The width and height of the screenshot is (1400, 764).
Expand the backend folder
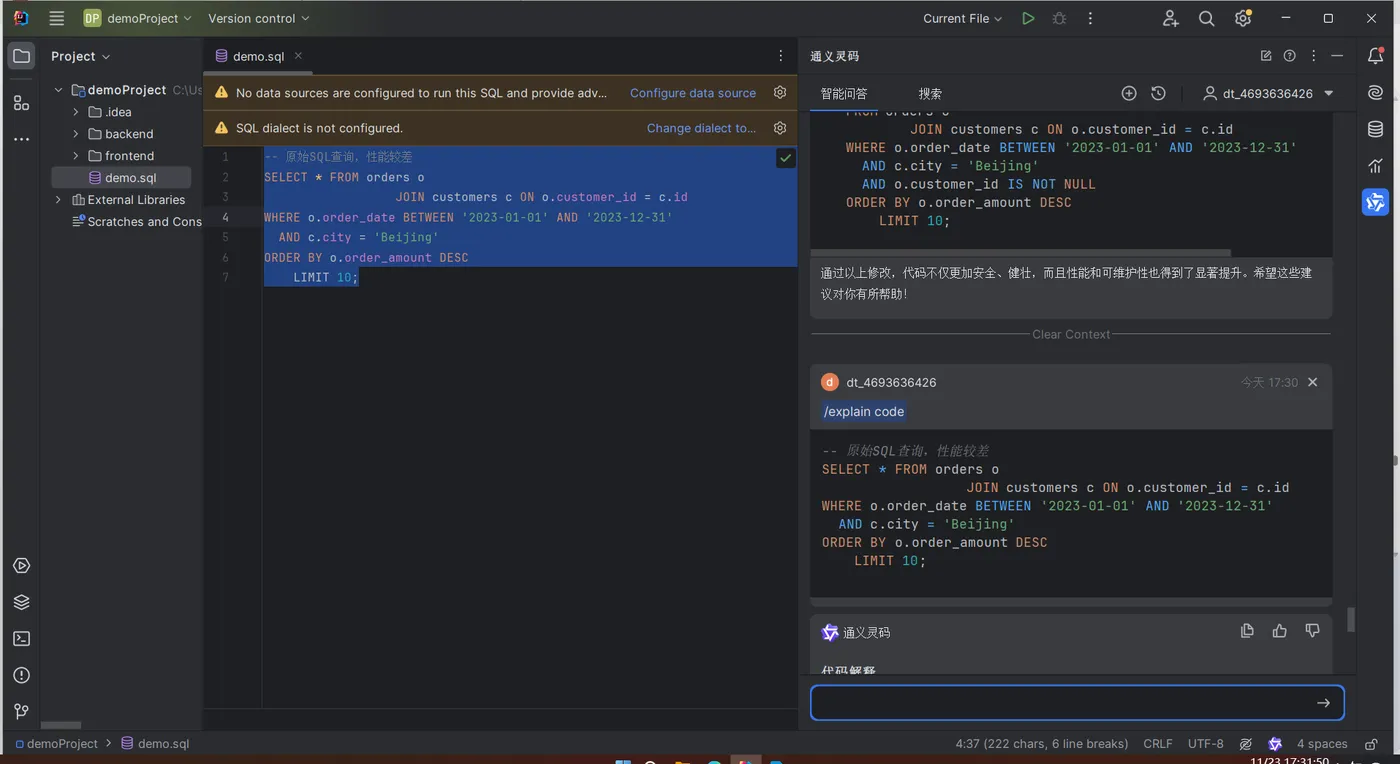tap(76, 134)
